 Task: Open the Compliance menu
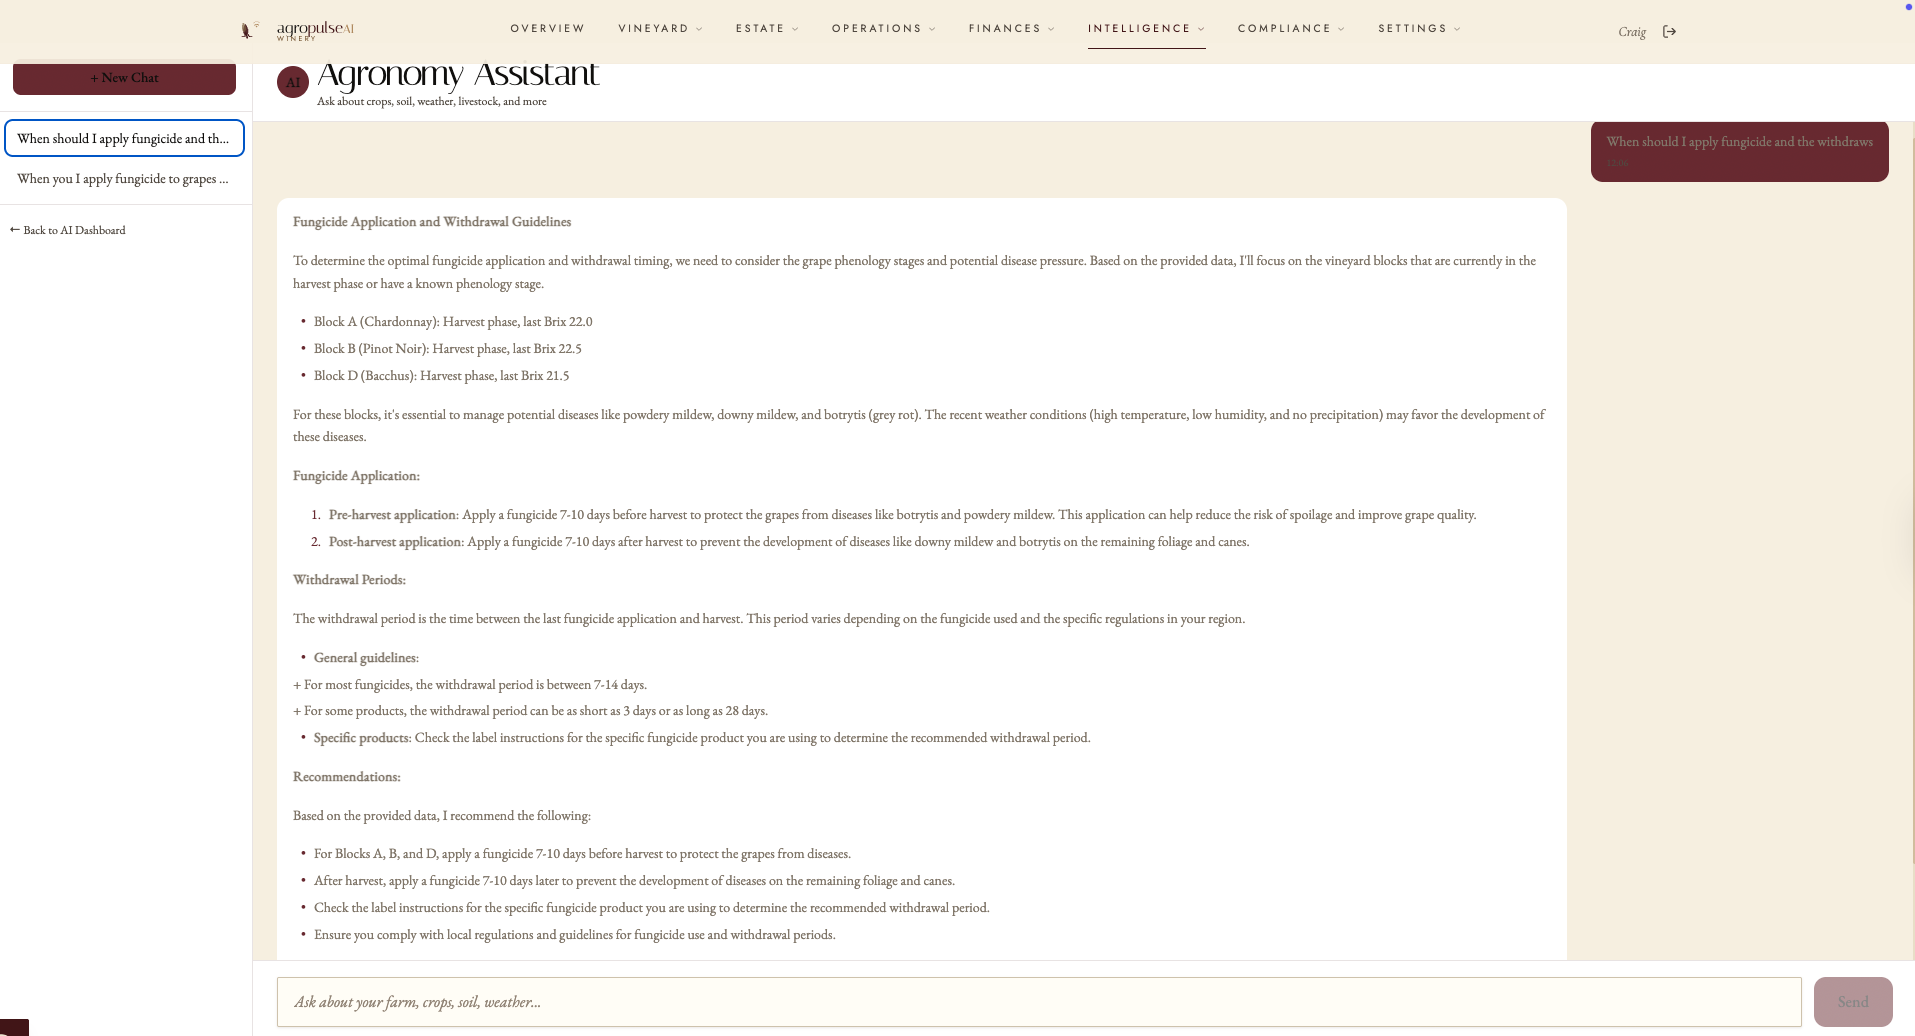[x=1291, y=28]
